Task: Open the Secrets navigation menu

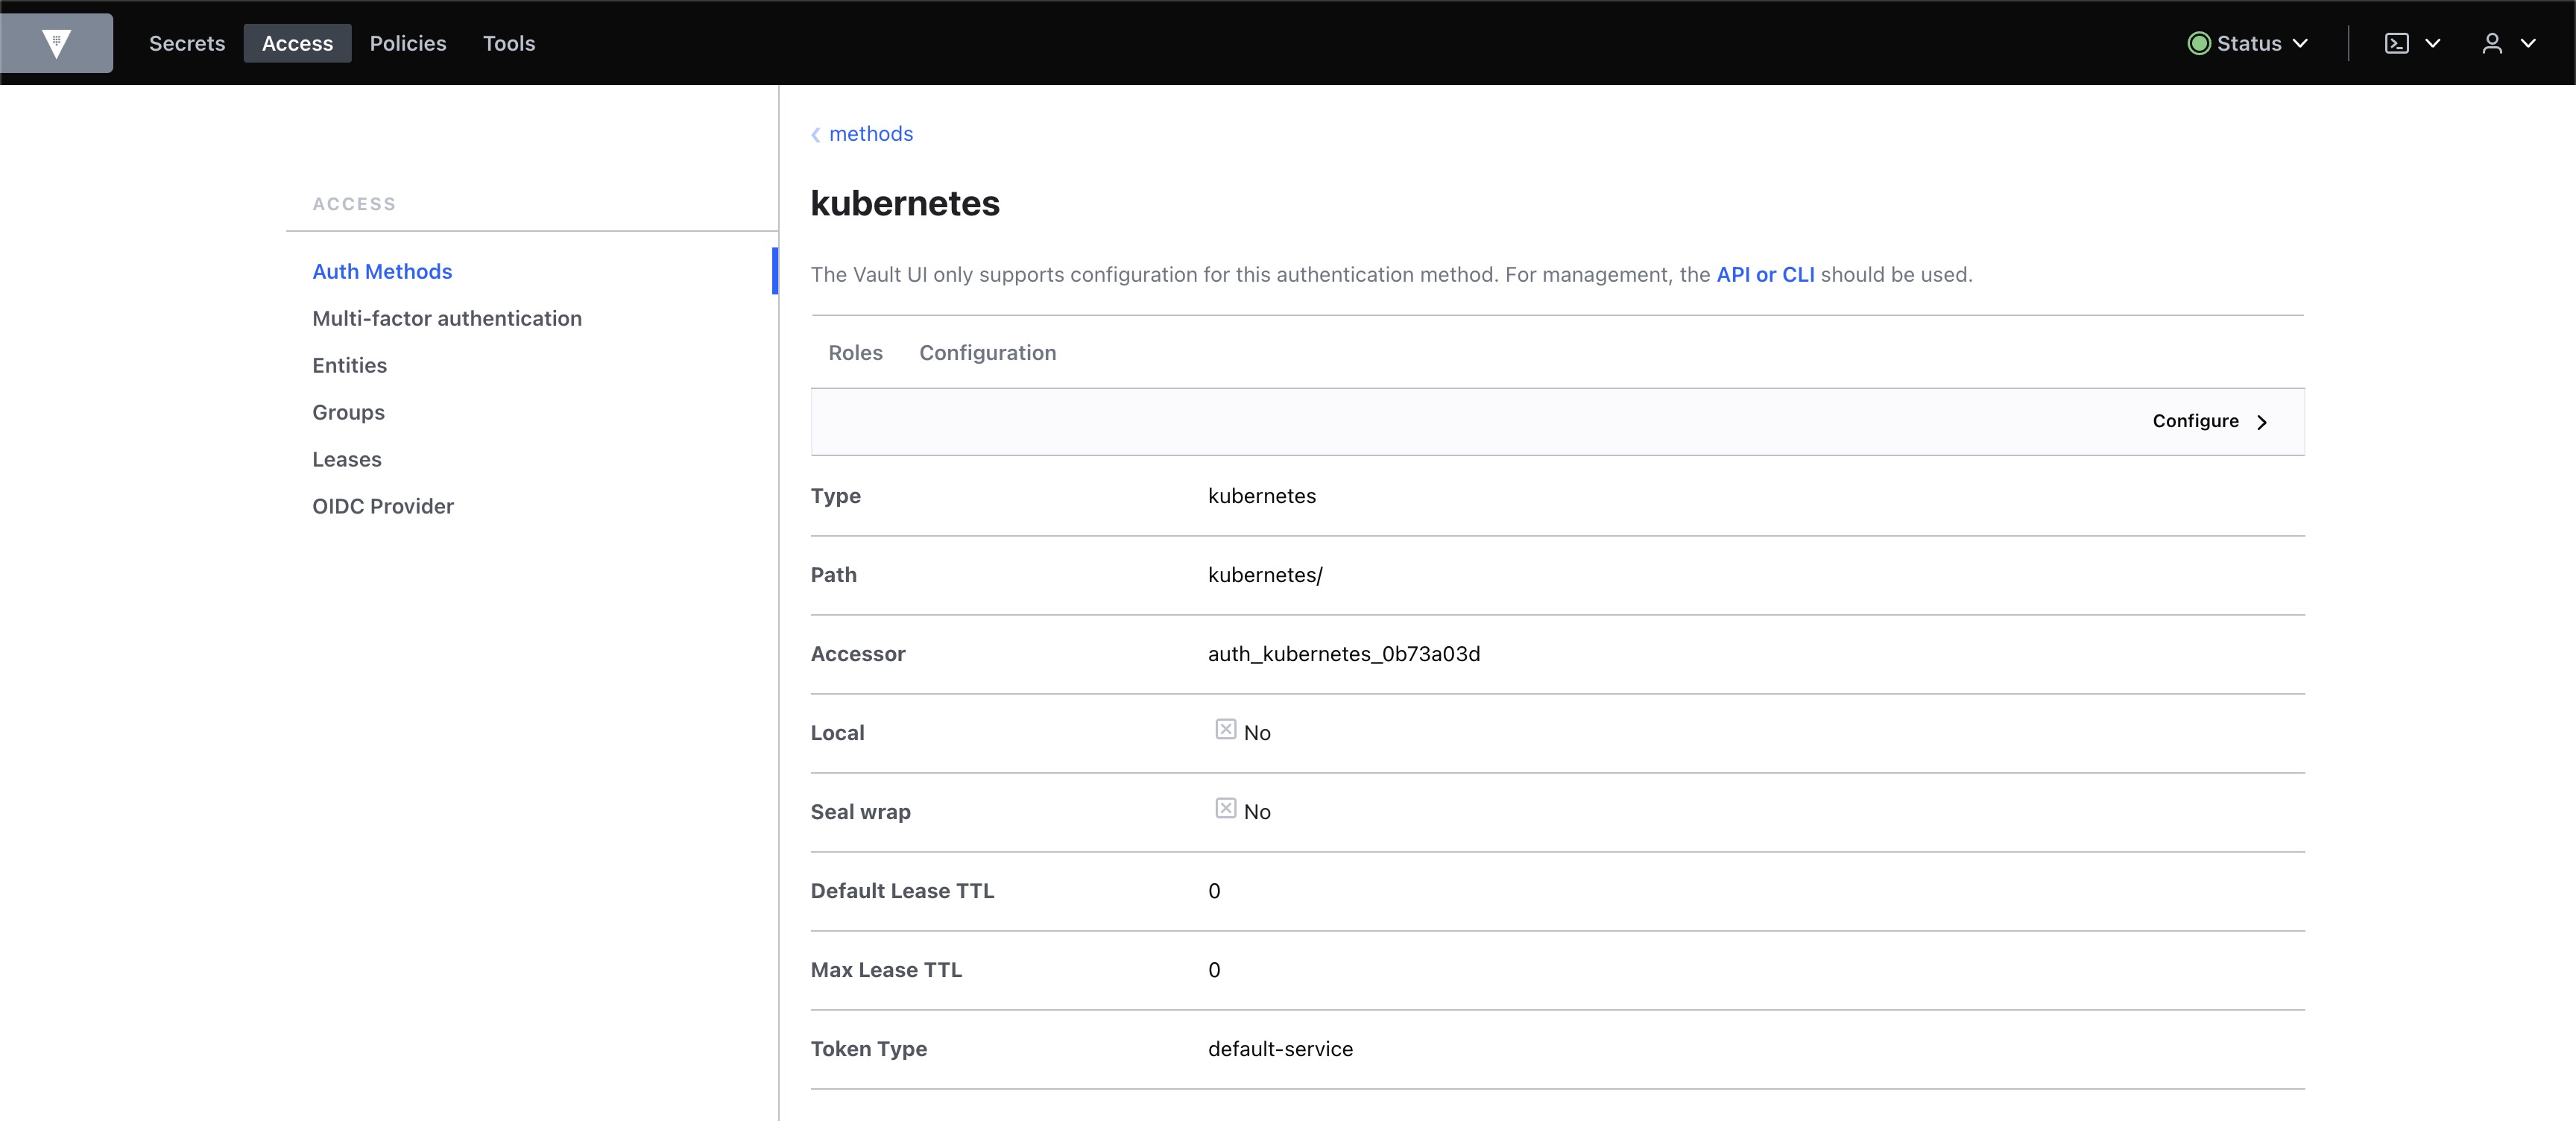Action: (x=187, y=43)
